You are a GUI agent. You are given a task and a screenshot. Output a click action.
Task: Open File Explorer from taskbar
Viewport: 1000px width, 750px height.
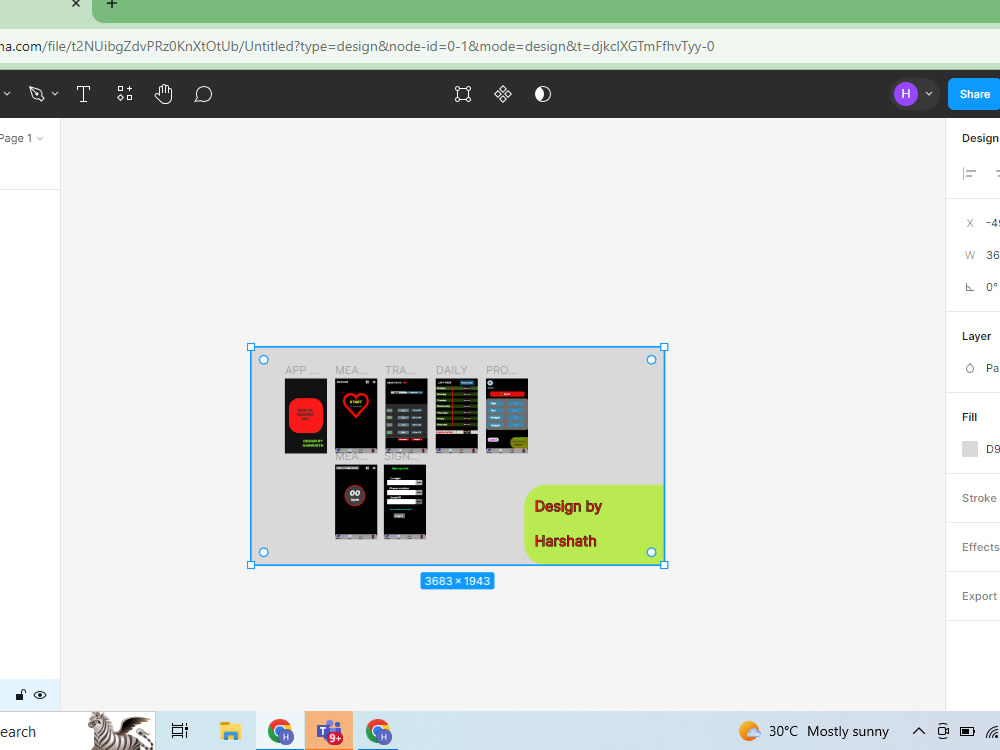pyautogui.click(x=230, y=731)
